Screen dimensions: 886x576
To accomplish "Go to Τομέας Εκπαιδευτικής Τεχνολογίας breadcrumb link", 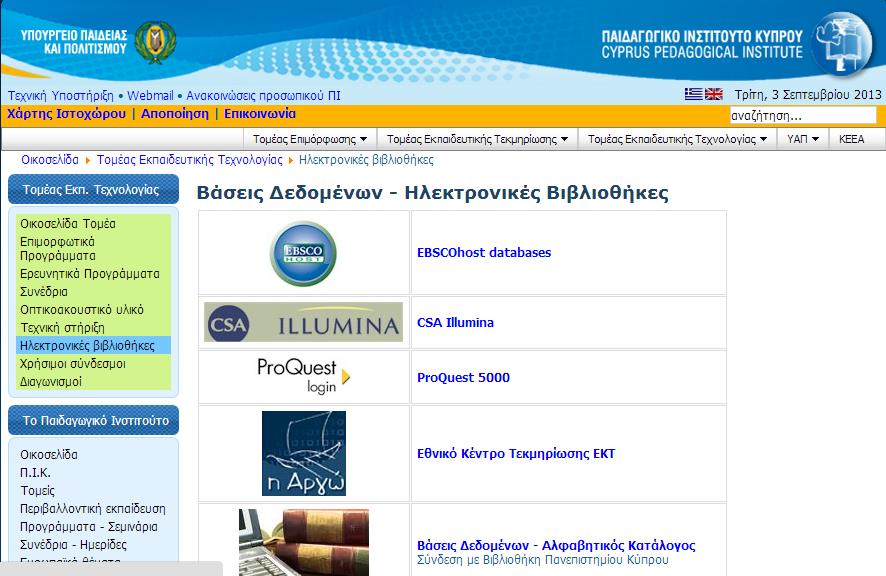I will [189, 160].
